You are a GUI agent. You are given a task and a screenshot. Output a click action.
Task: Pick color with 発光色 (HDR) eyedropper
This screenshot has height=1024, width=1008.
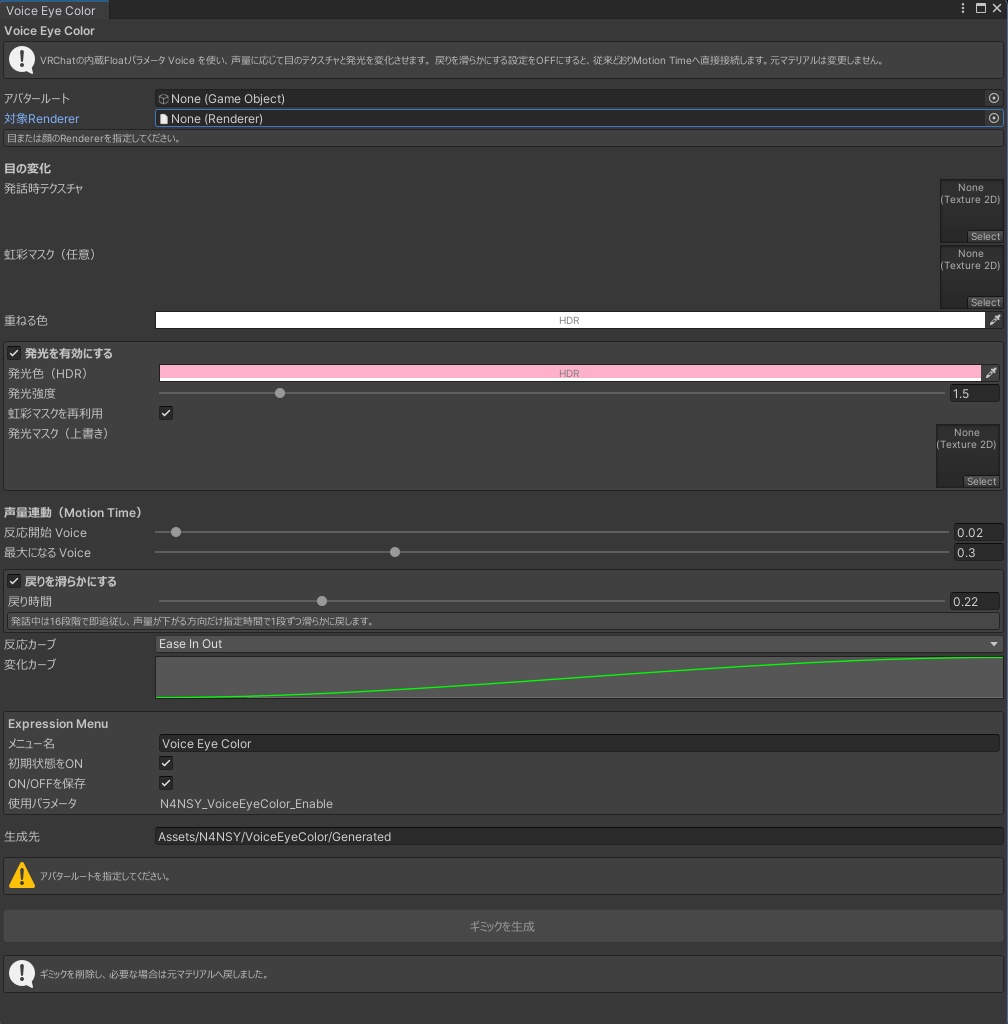point(991,373)
